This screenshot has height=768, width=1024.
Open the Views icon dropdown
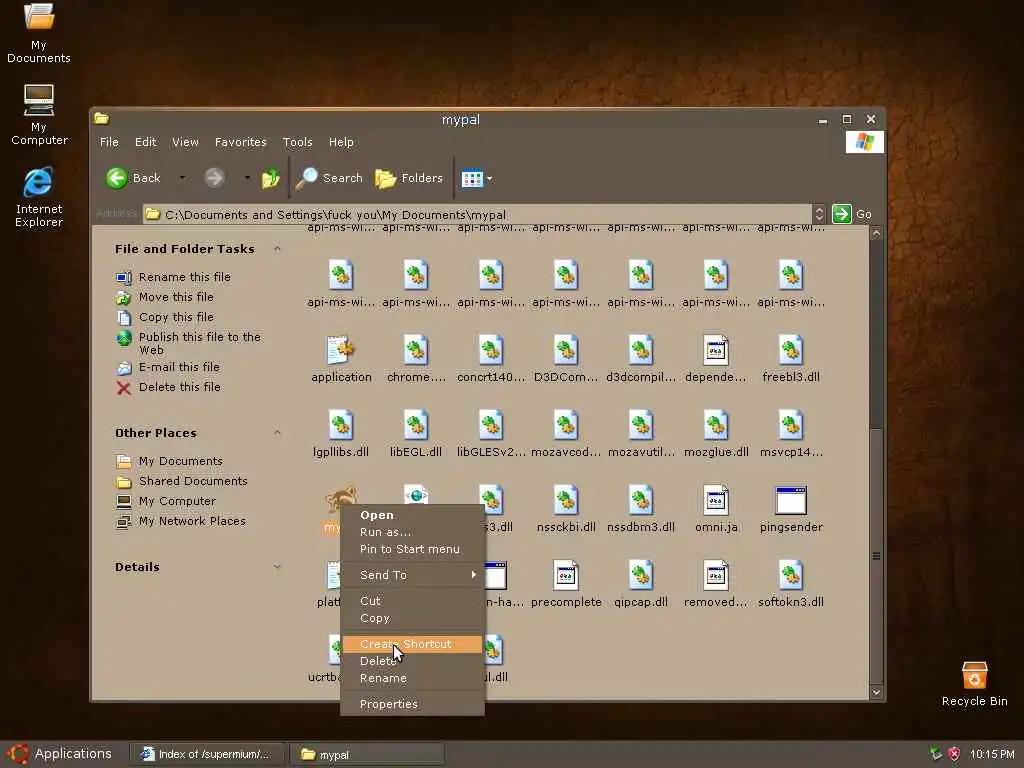coord(476,178)
